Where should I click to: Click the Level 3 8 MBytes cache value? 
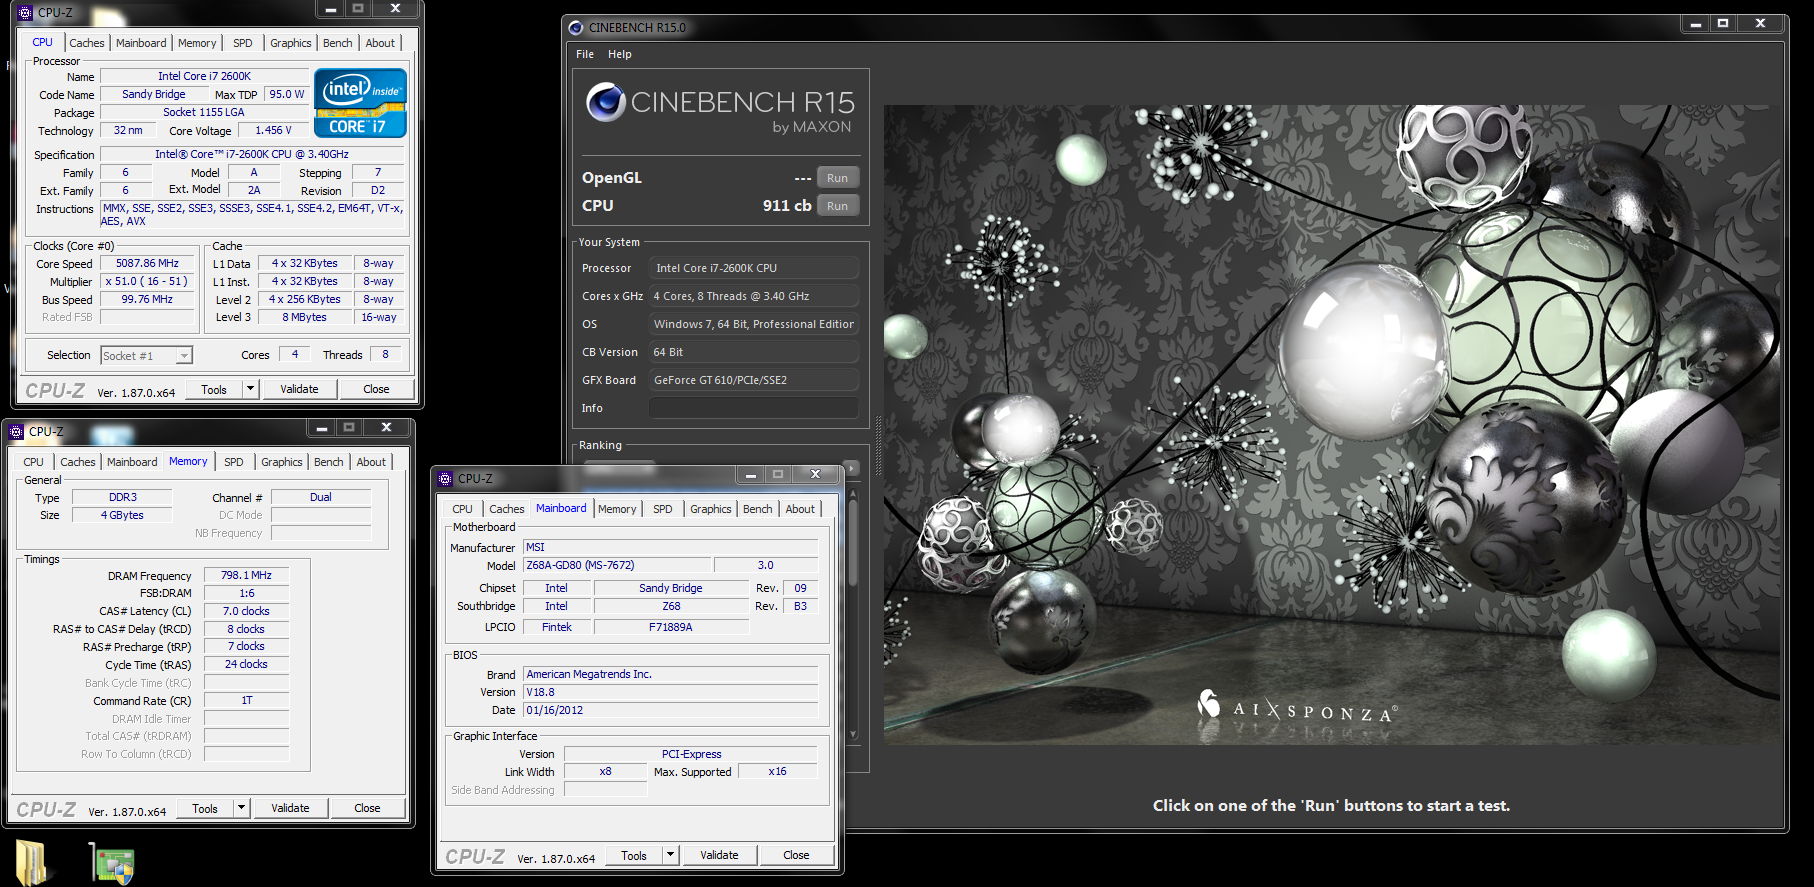tap(305, 317)
